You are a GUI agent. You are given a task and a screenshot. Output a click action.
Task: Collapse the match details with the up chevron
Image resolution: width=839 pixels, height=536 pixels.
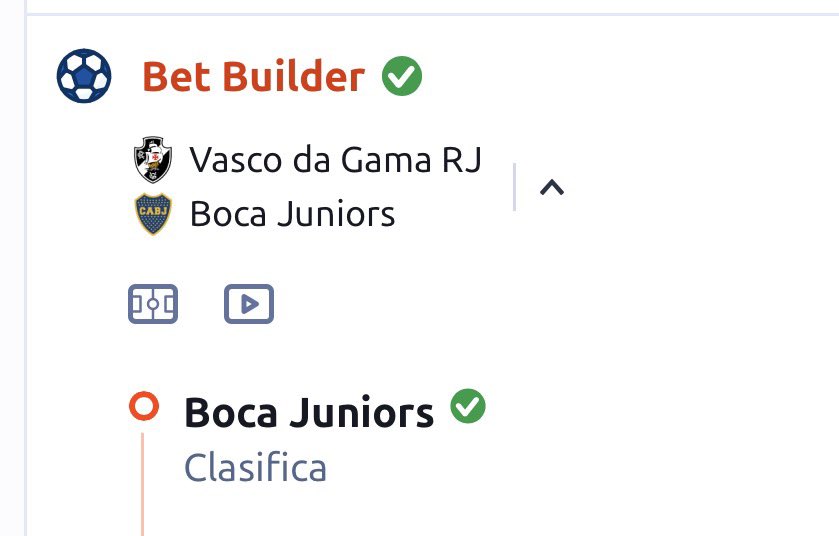tap(552, 187)
